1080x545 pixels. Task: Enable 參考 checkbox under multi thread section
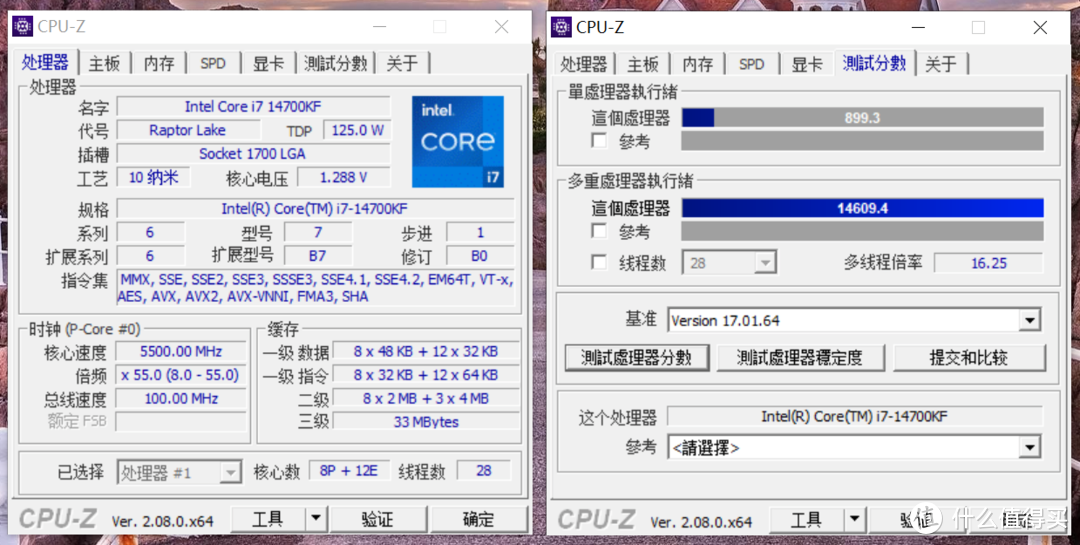(600, 231)
